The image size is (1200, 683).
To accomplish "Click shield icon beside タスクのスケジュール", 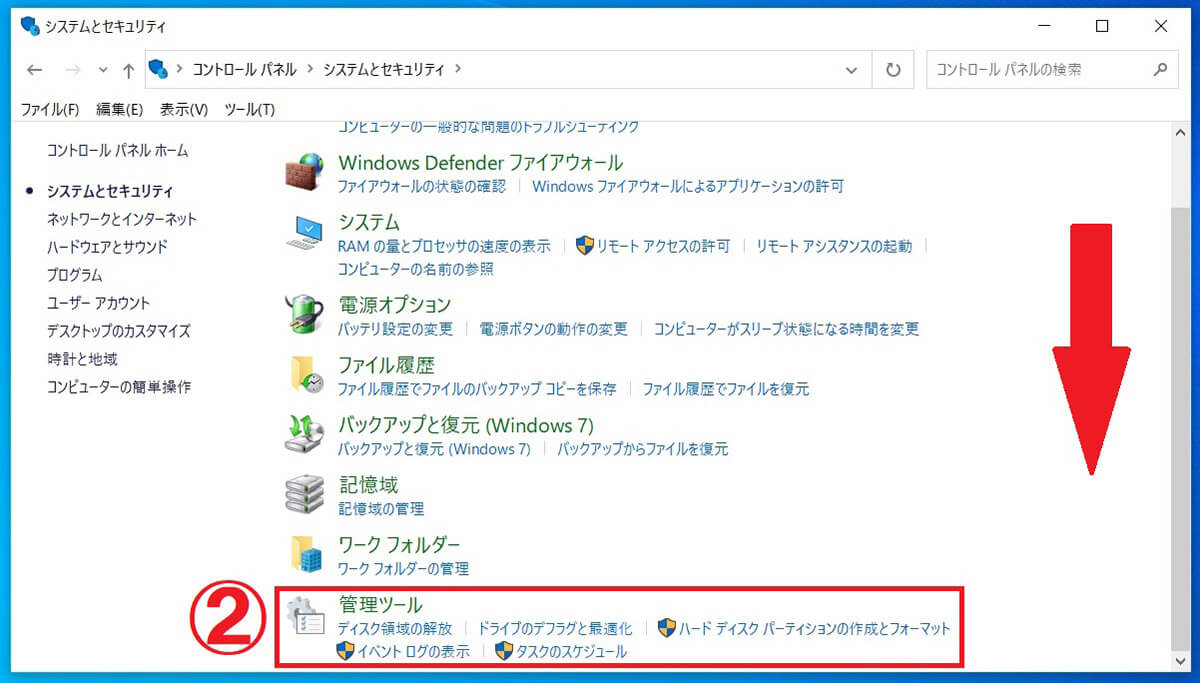I will [x=504, y=652].
